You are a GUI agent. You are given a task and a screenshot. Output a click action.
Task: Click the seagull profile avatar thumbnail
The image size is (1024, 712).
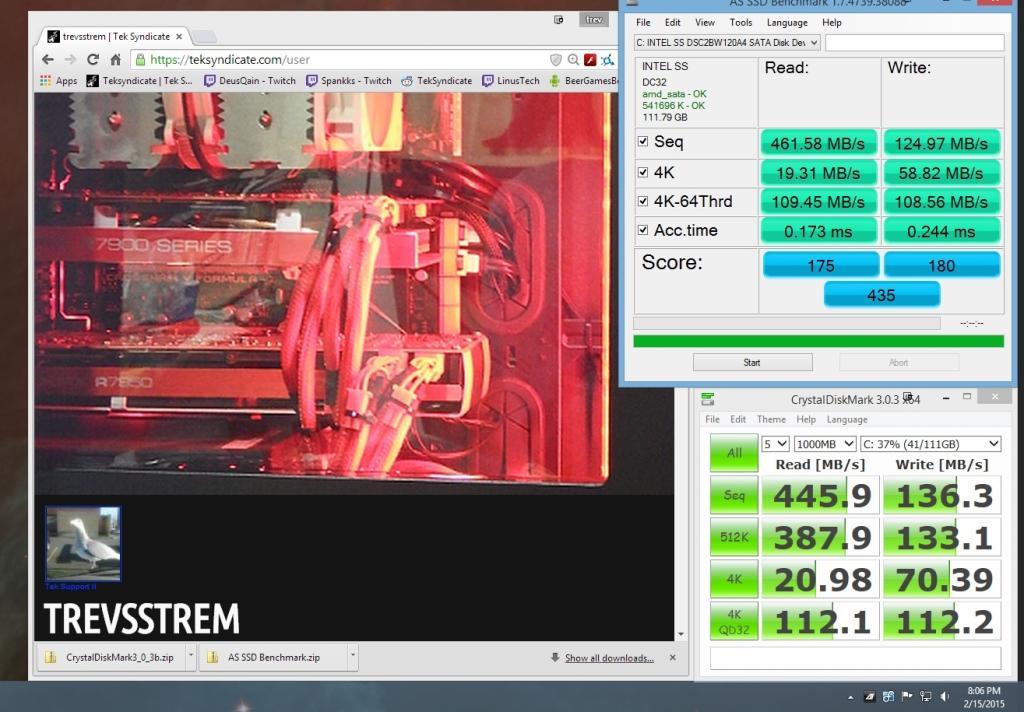83,544
